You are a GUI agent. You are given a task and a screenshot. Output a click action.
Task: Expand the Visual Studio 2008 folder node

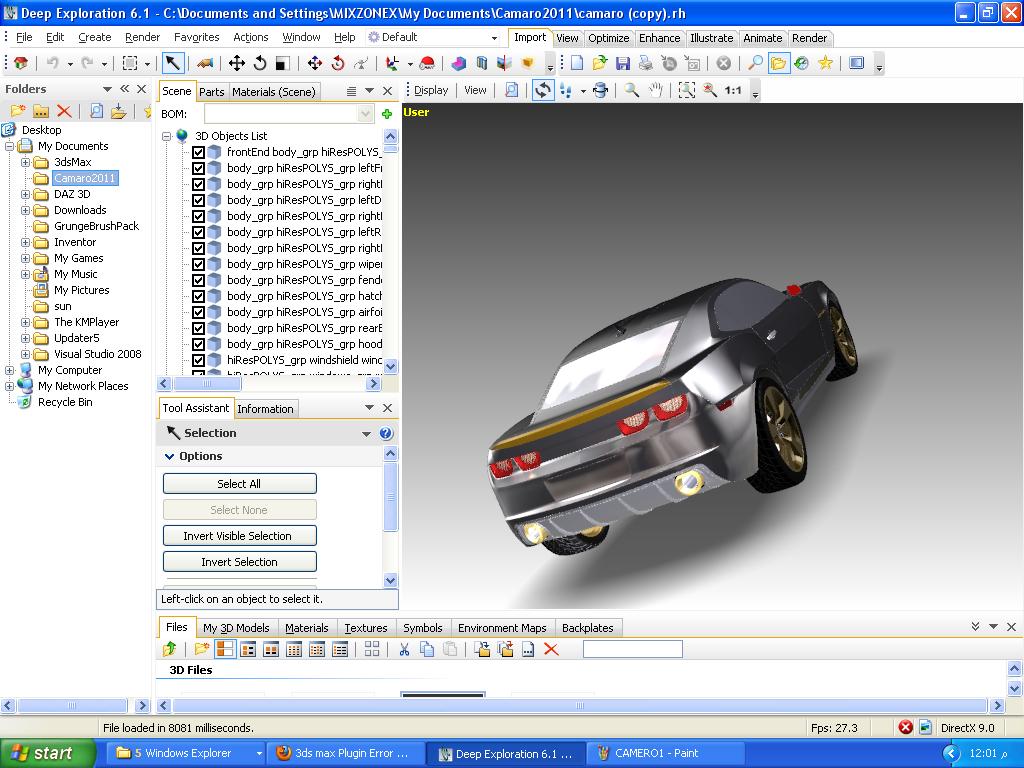pyautogui.click(x=25, y=354)
